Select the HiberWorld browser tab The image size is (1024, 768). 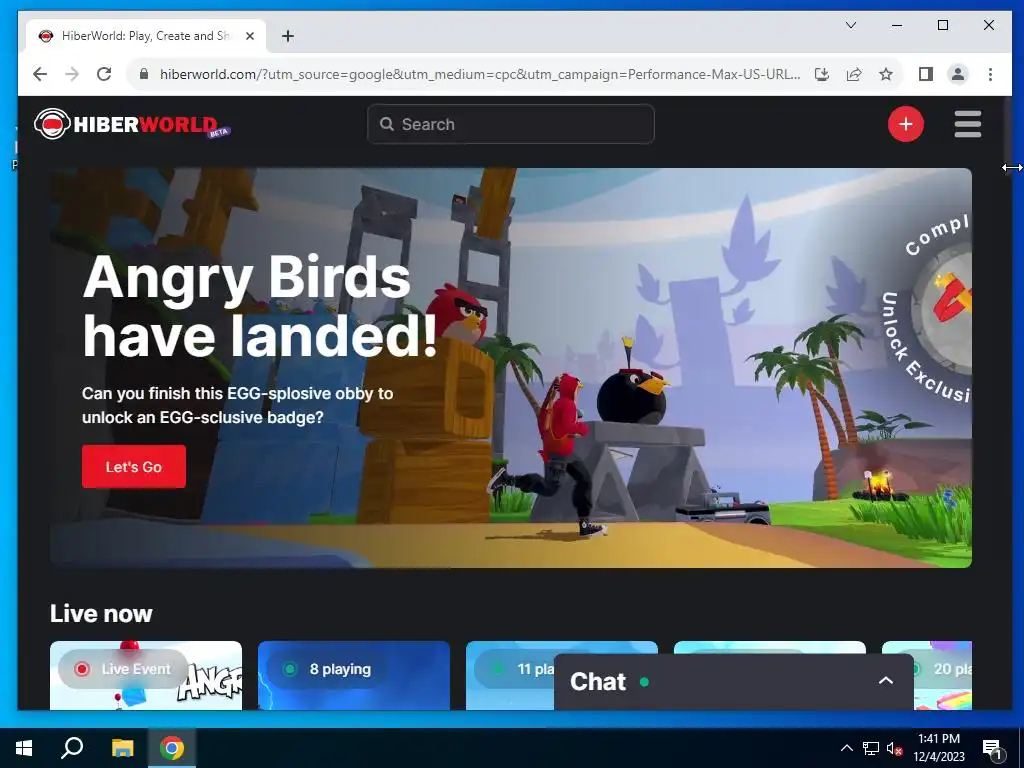pyautogui.click(x=146, y=36)
